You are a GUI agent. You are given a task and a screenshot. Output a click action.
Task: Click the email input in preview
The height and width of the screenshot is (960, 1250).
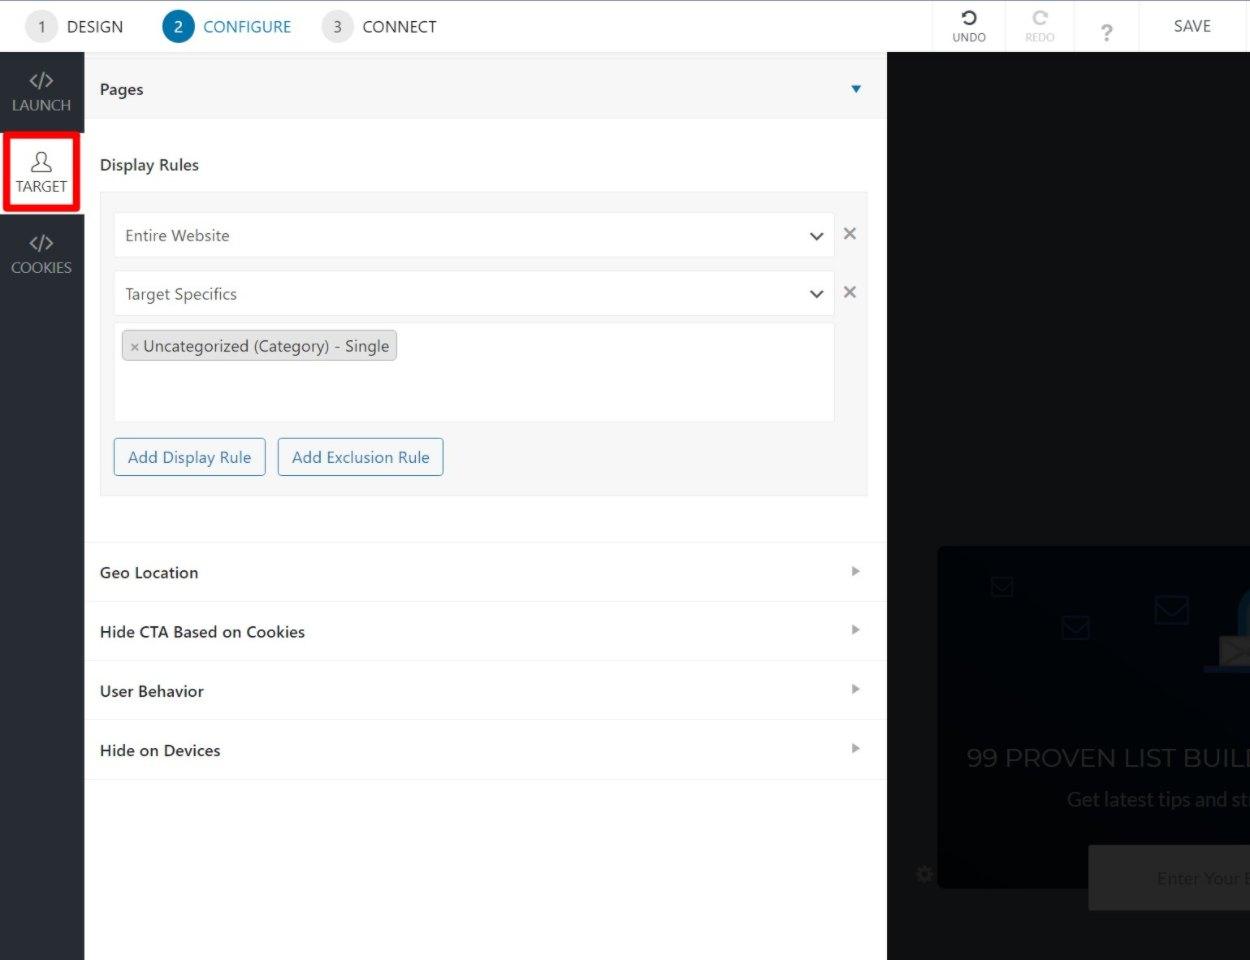point(1169,878)
